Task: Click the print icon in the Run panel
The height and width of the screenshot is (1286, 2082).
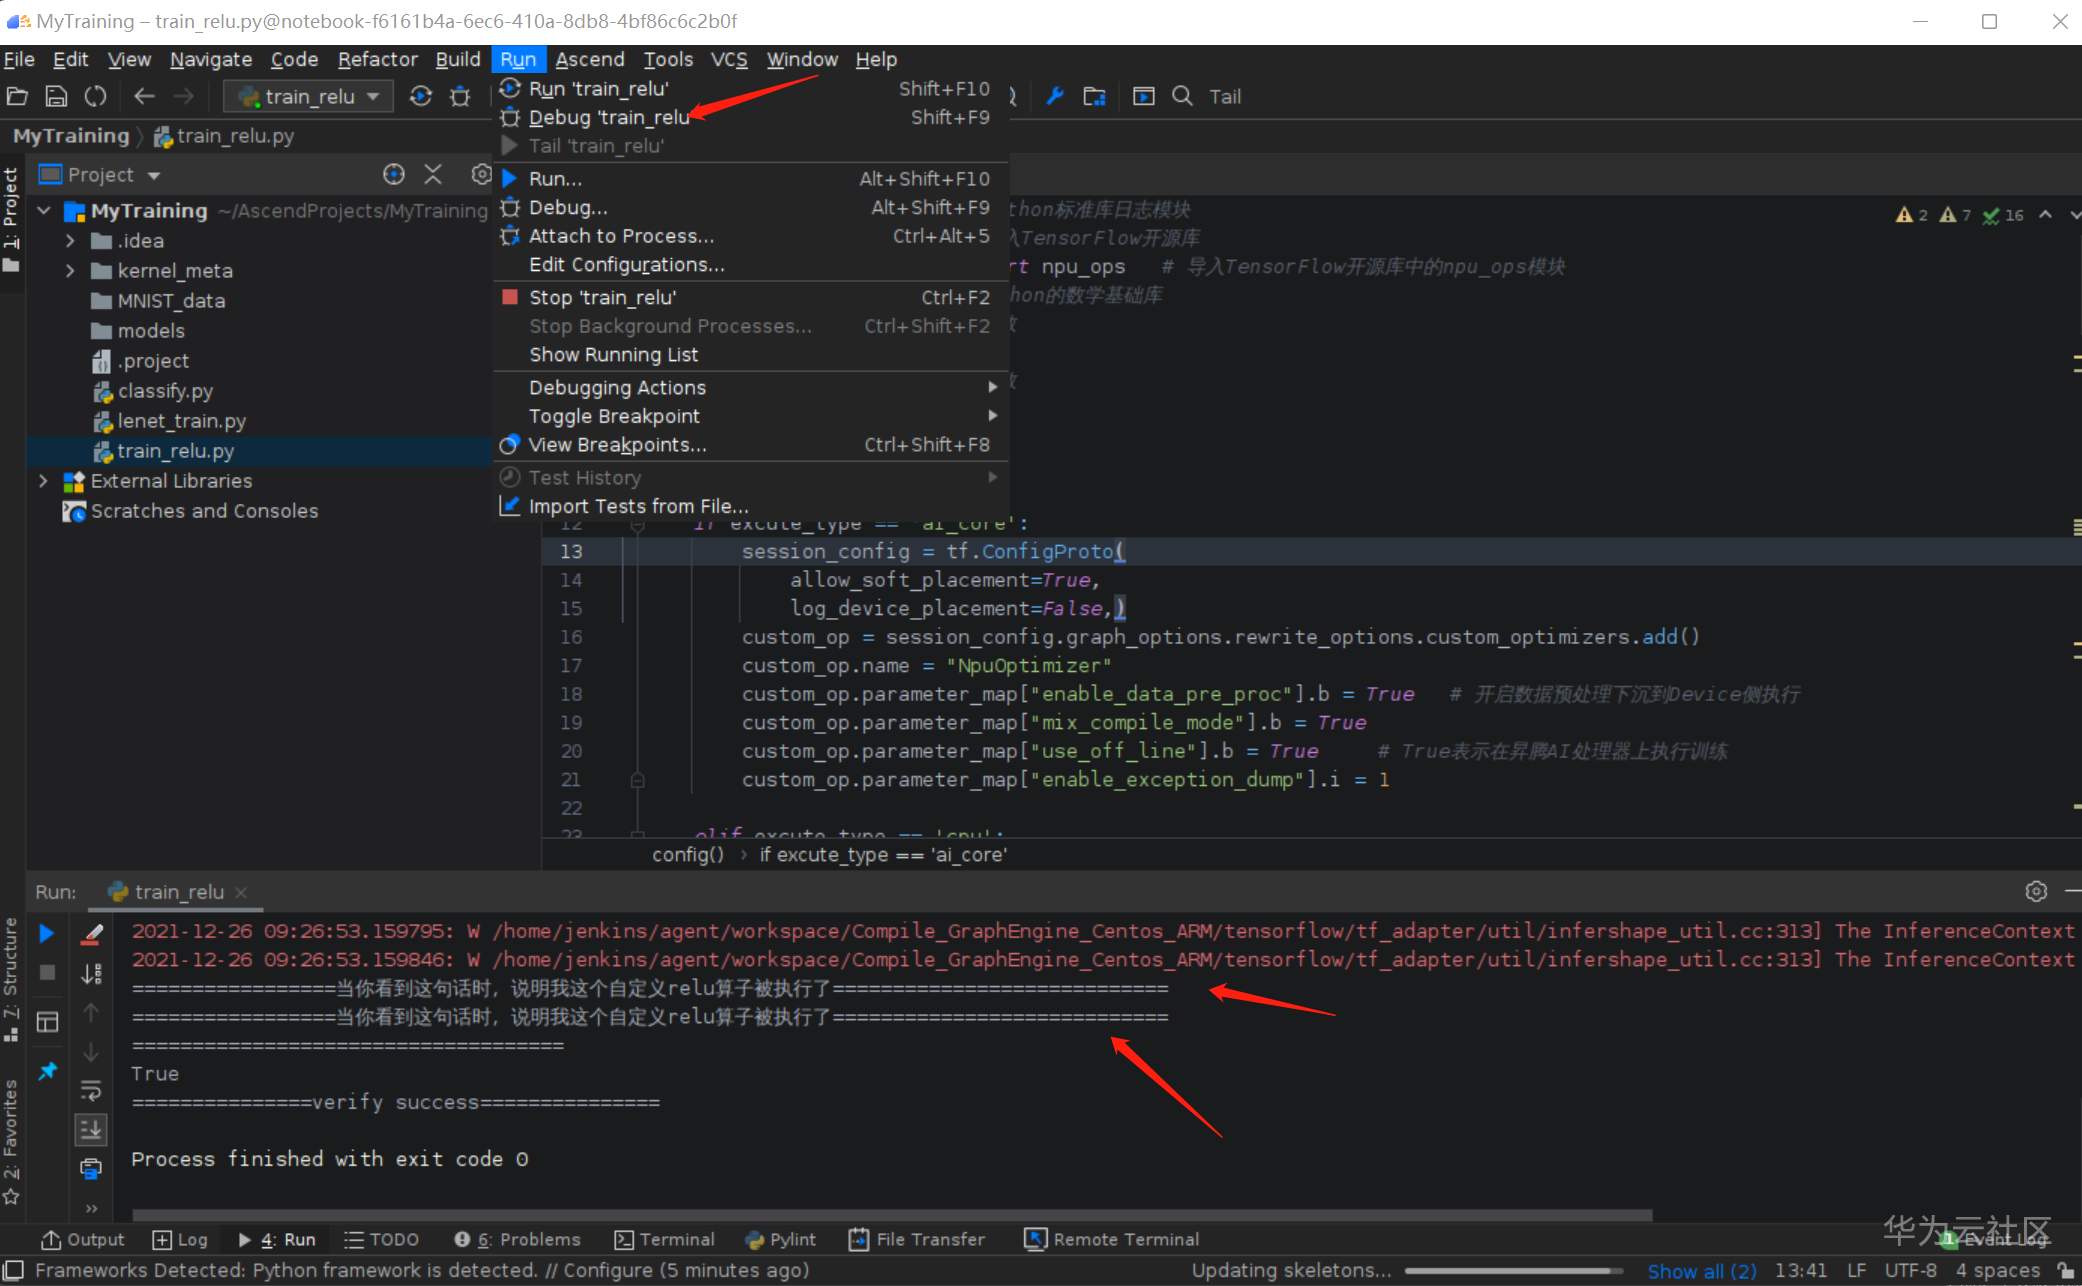Action: point(91,1168)
